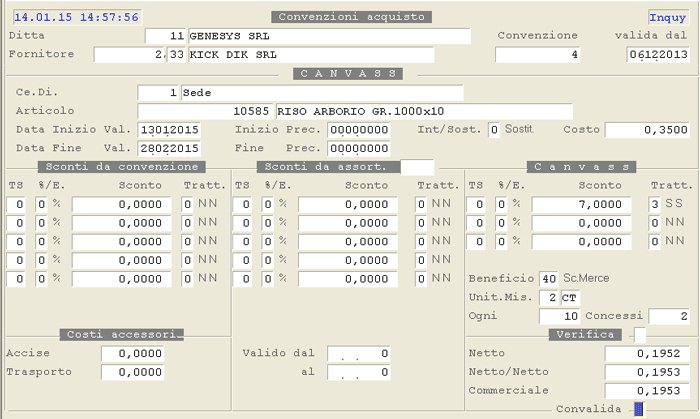This screenshot has width=700, height=419.
Task: Click the Valido dal date field
Action: (359, 353)
